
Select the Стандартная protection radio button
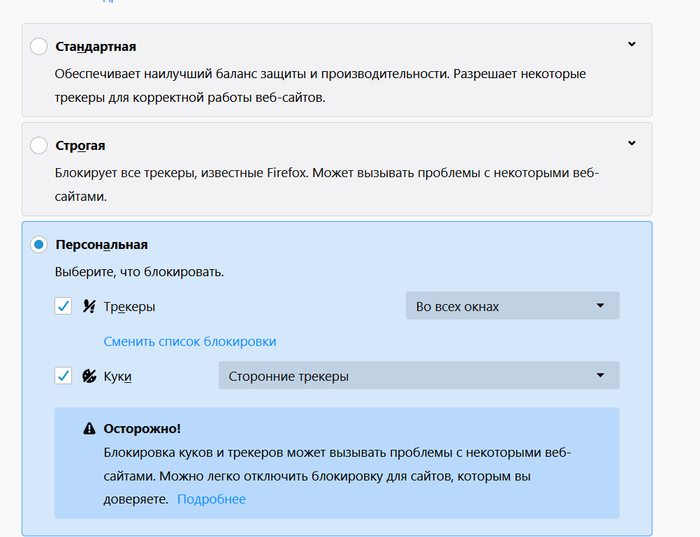click(x=39, y=47)
